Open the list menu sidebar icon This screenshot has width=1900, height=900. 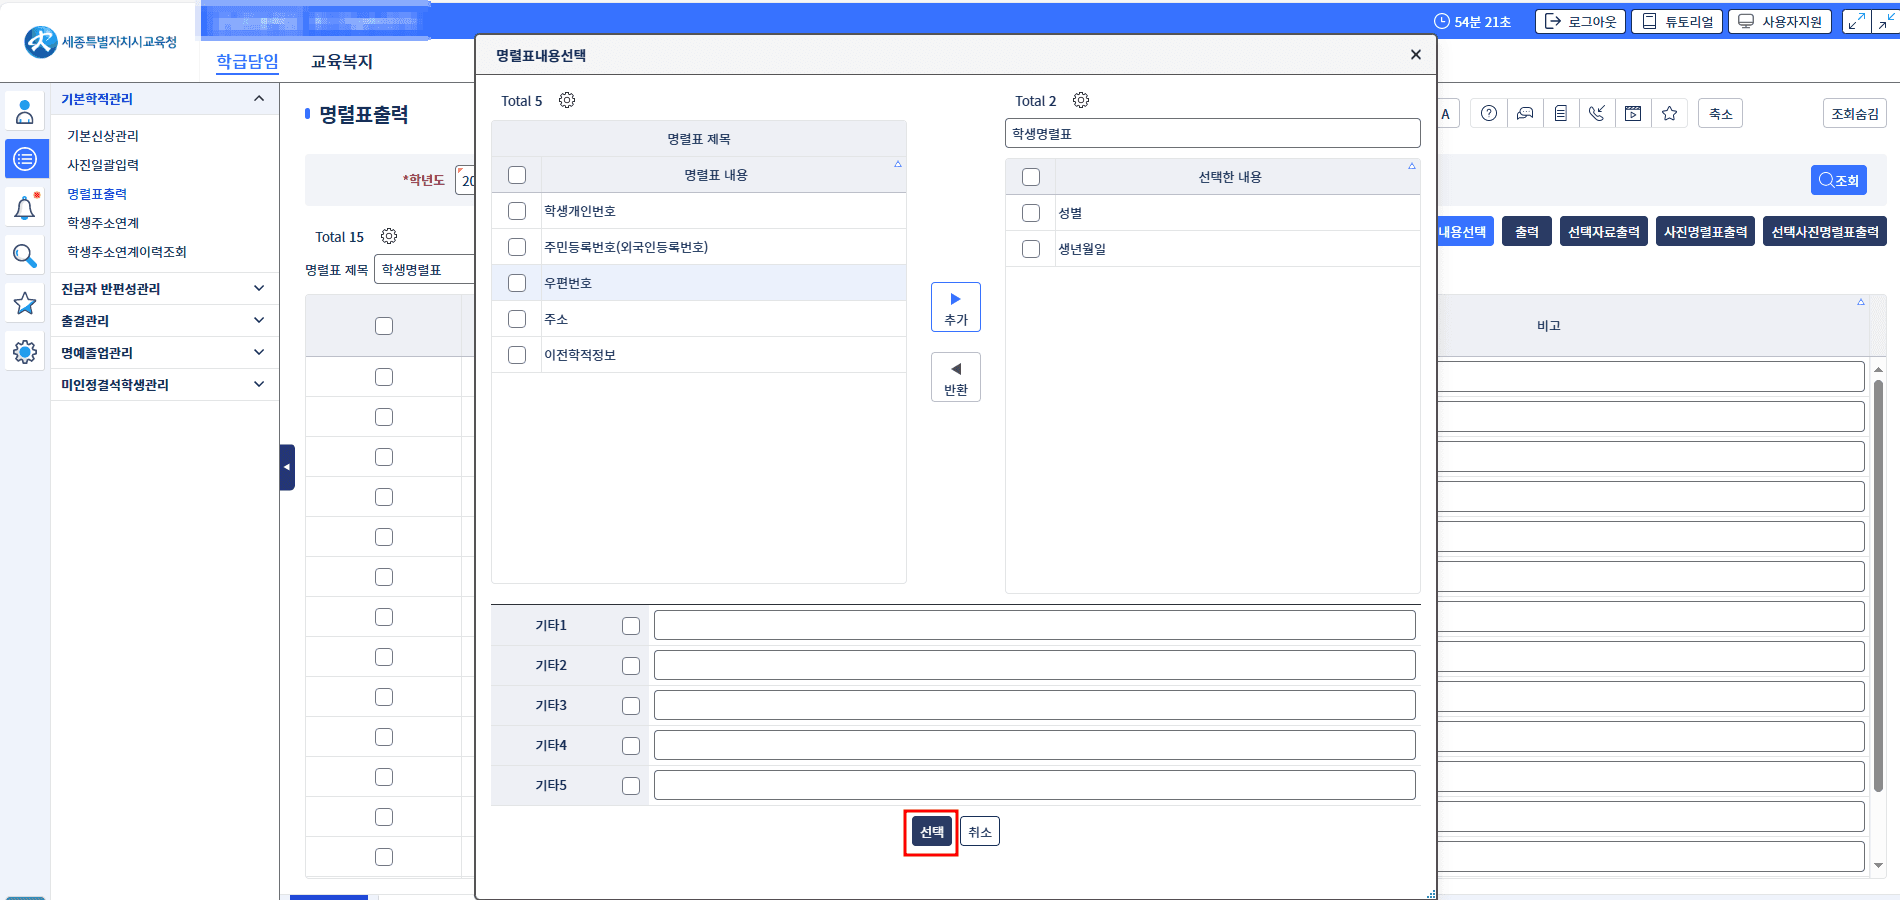pyautogui.click(x=25, y=159)
